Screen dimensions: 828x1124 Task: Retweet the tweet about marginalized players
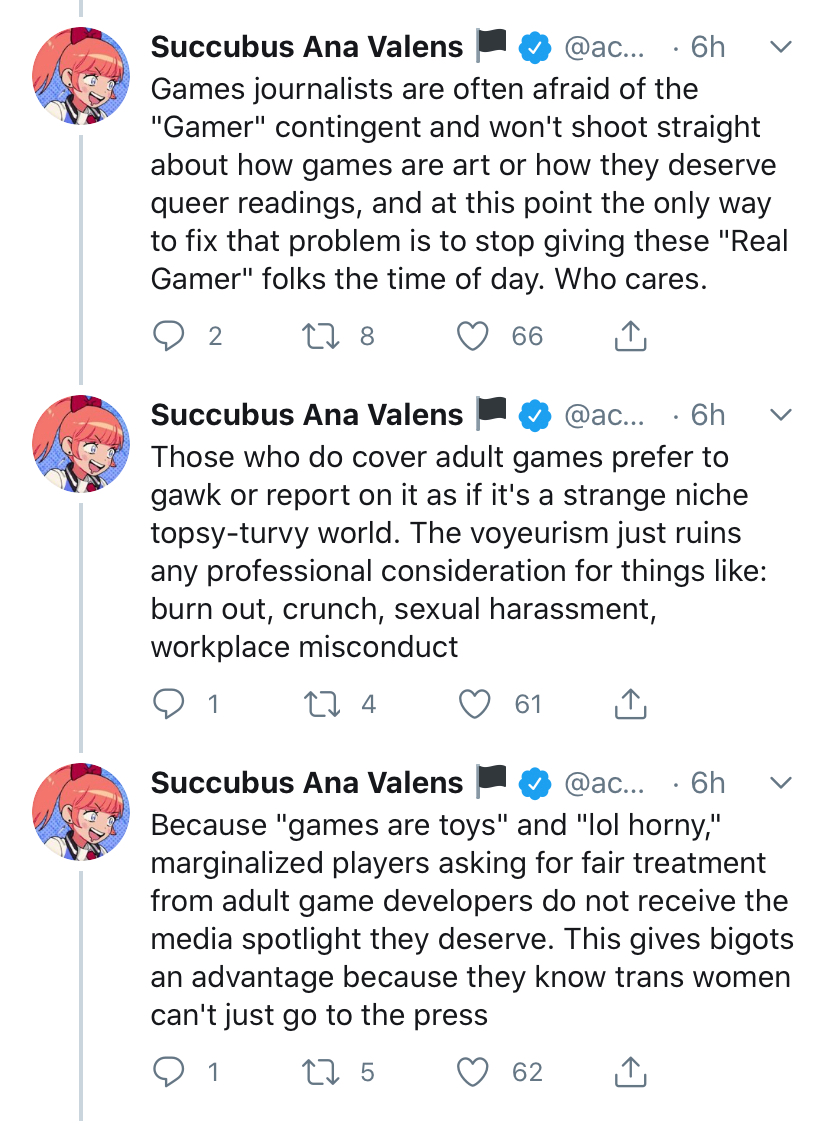[x=322, y=1073]
